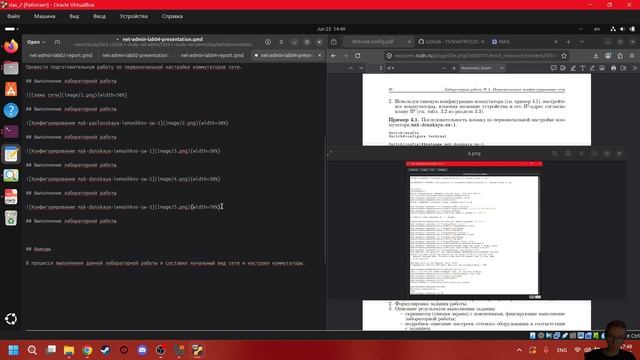Focus the Firefox address bar
Viewport: 640px width, 360px height.
476,56
